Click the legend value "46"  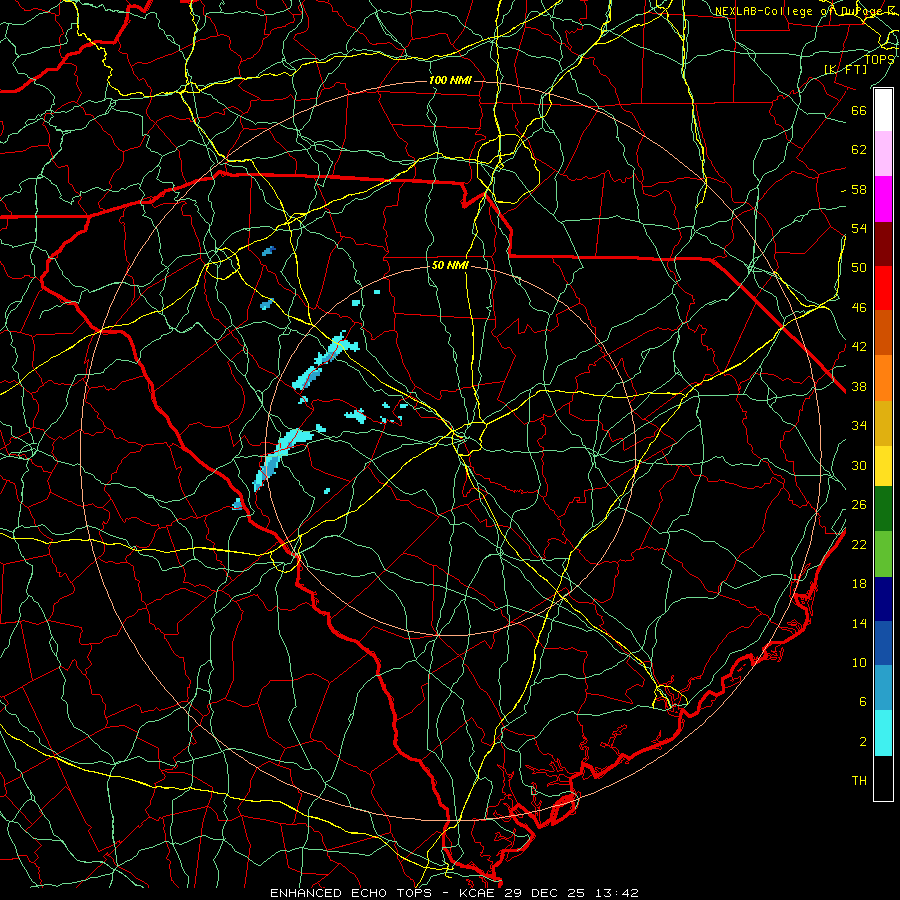(859, 308)
